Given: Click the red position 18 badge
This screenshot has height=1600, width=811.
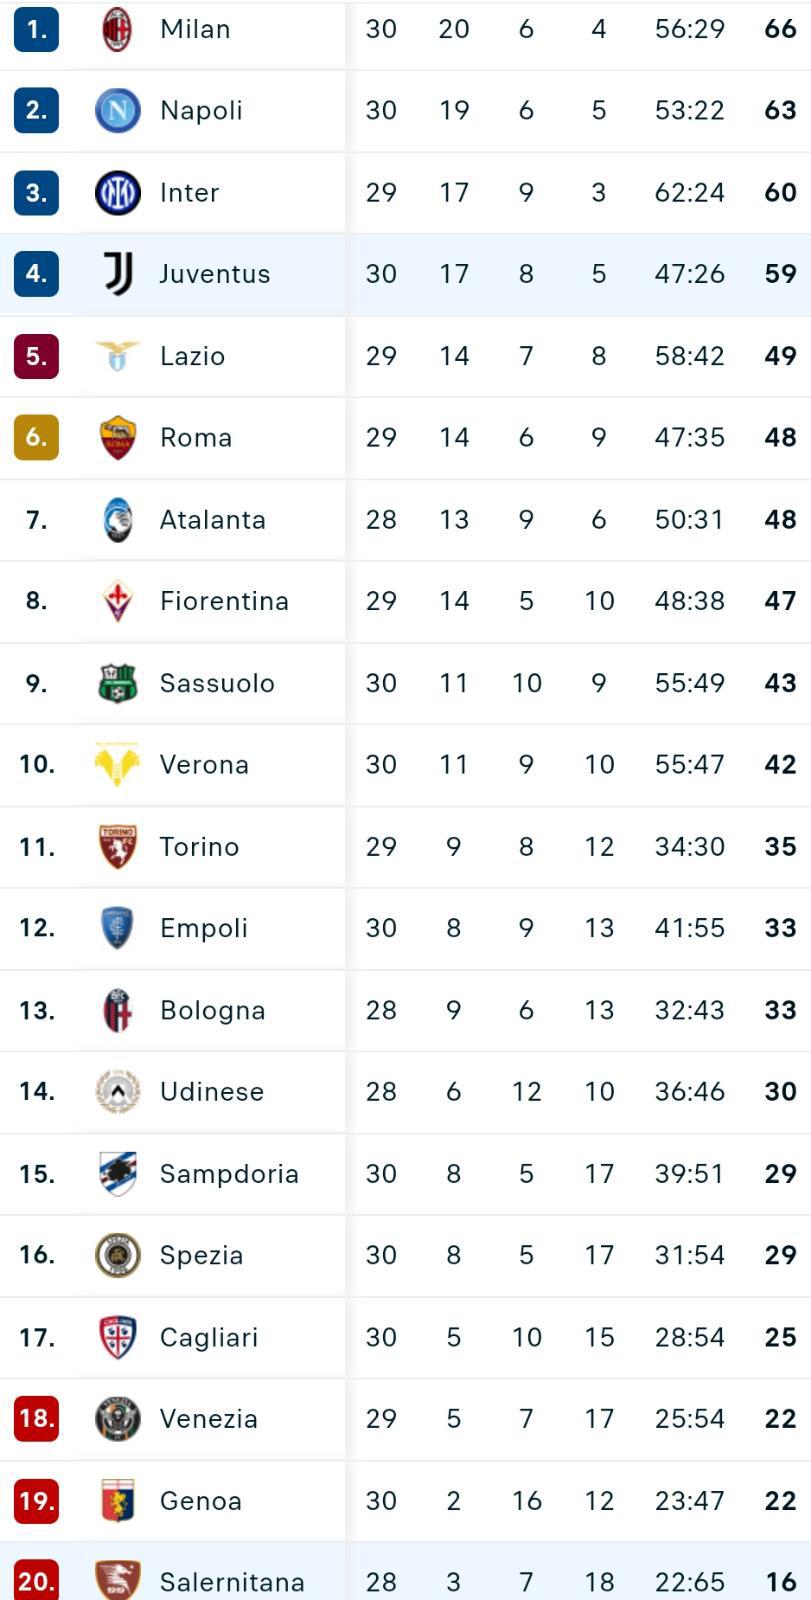Looking at the screenshot, I should [x=36, y=1418].
